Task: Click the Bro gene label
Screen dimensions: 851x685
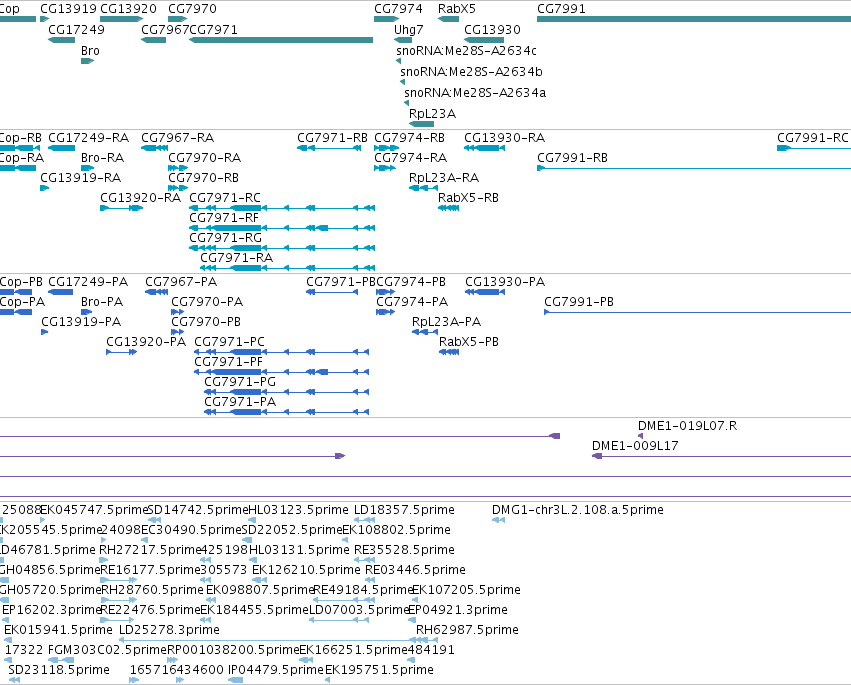Action: tap(90, 50)
